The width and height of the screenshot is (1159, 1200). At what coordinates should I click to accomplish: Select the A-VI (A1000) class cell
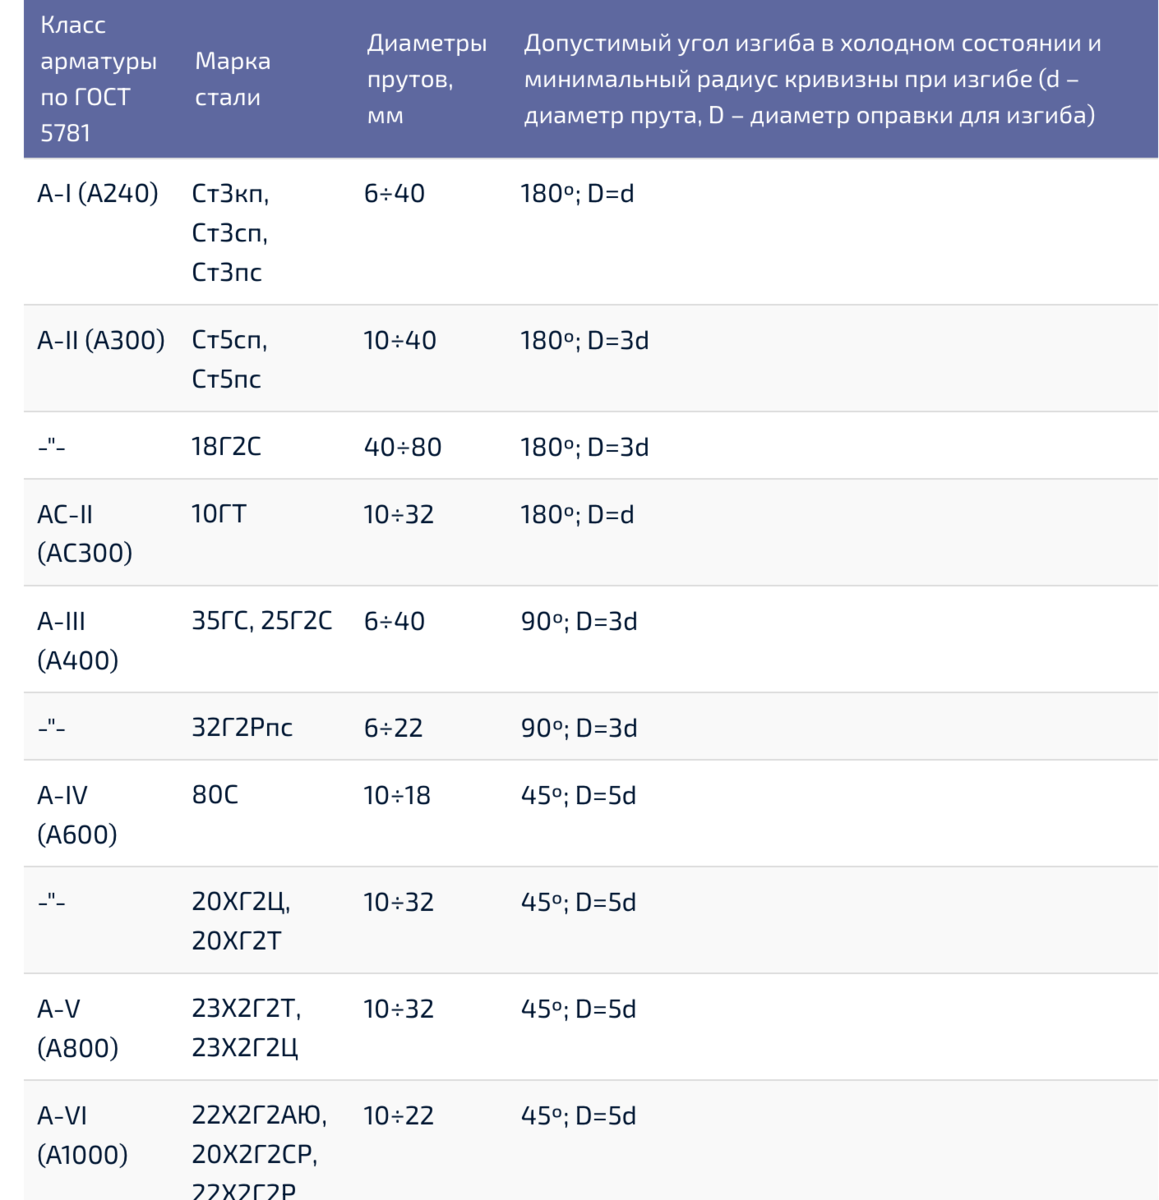pos(83,1135)
